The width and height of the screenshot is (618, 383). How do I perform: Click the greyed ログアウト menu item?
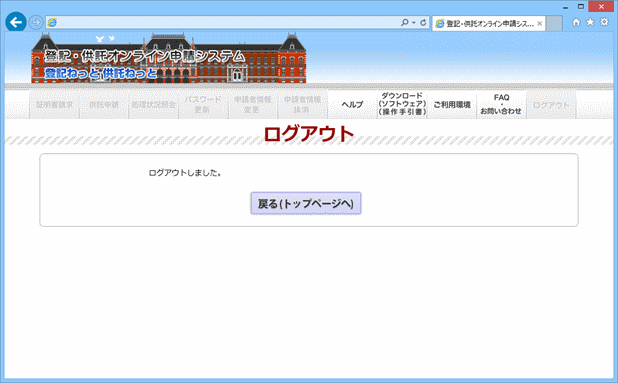point(551,105)
